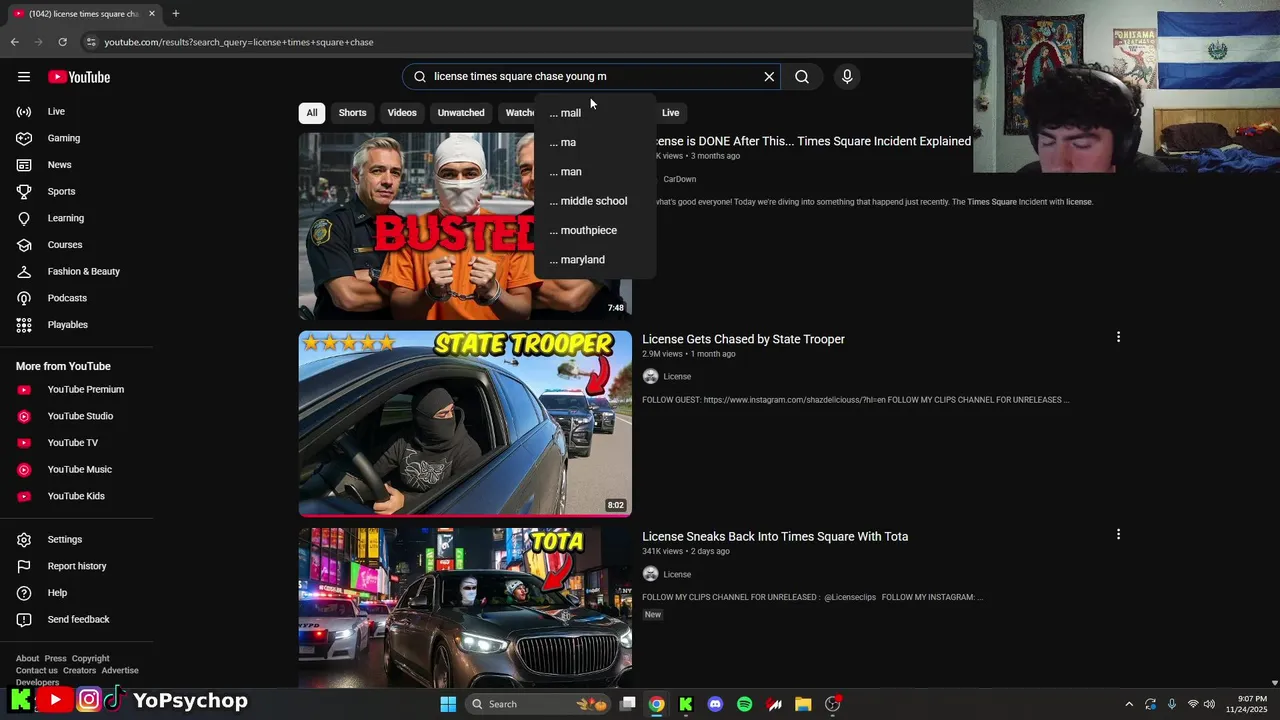Viewport: 1280px width, 720px height.
Task: Reload the page in Chrome
Action: (62, 42)
